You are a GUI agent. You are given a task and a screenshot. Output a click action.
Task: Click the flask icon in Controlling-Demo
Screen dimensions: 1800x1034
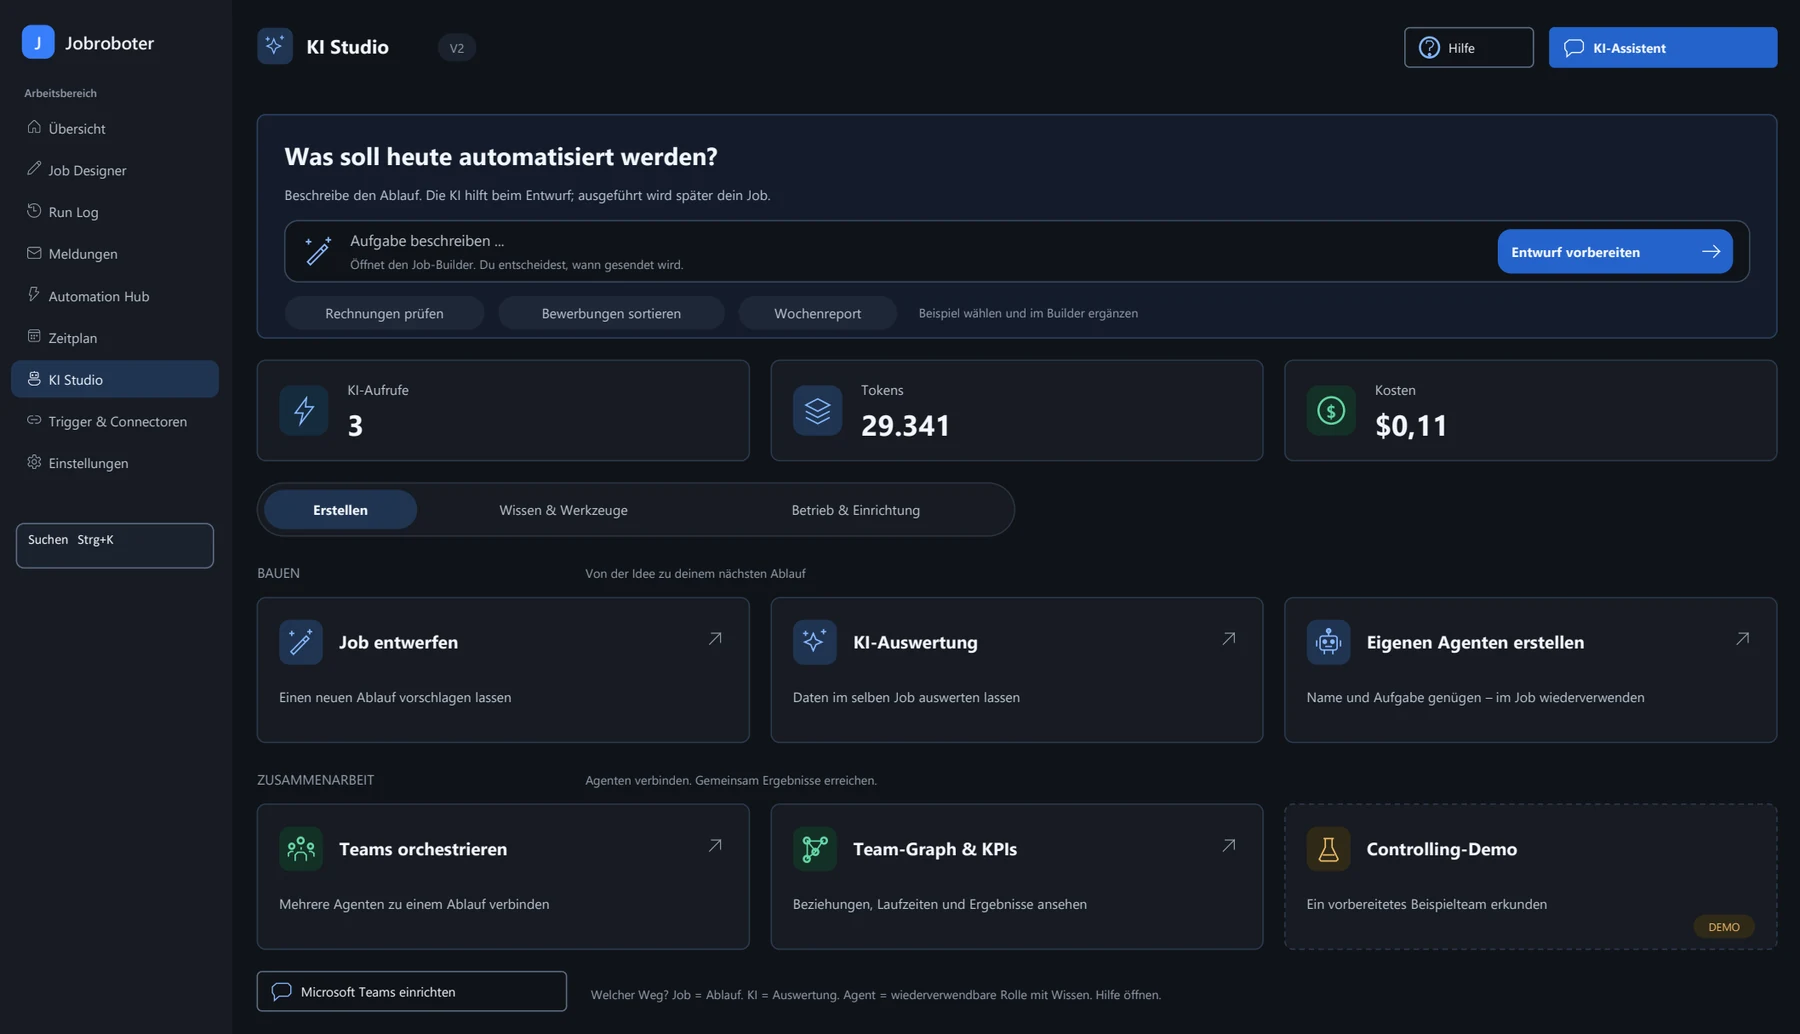(x=1328, y=848)
